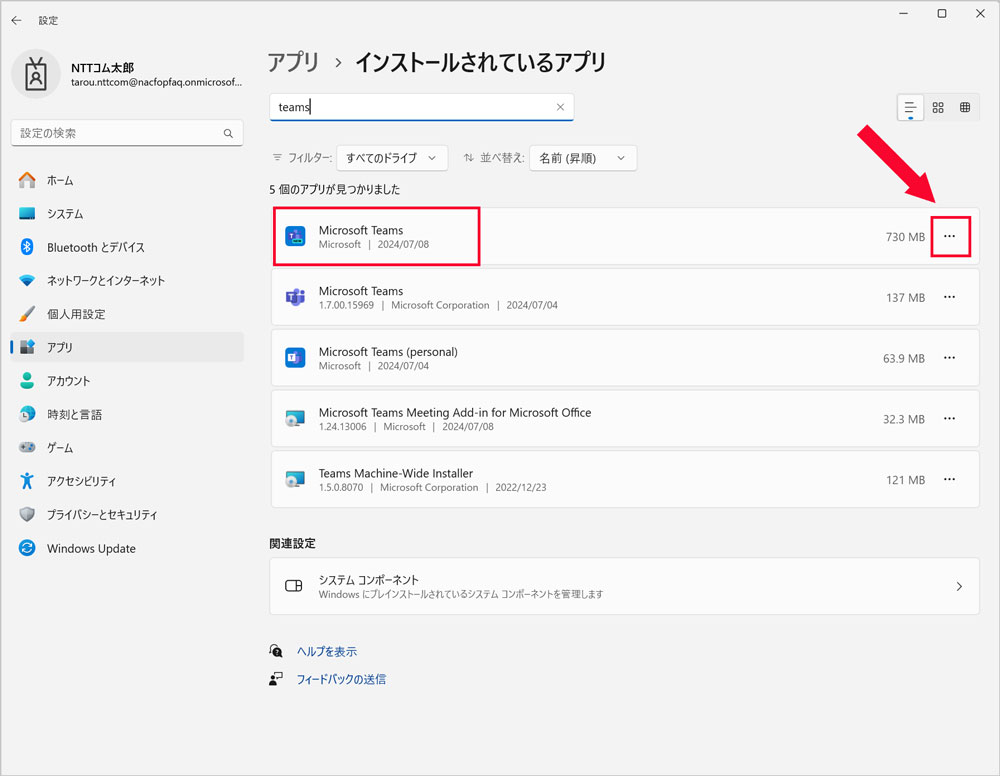This screenshot has width=1000, height=776.
Task: Switch to list view layout icon
Action: pos(910,108)
